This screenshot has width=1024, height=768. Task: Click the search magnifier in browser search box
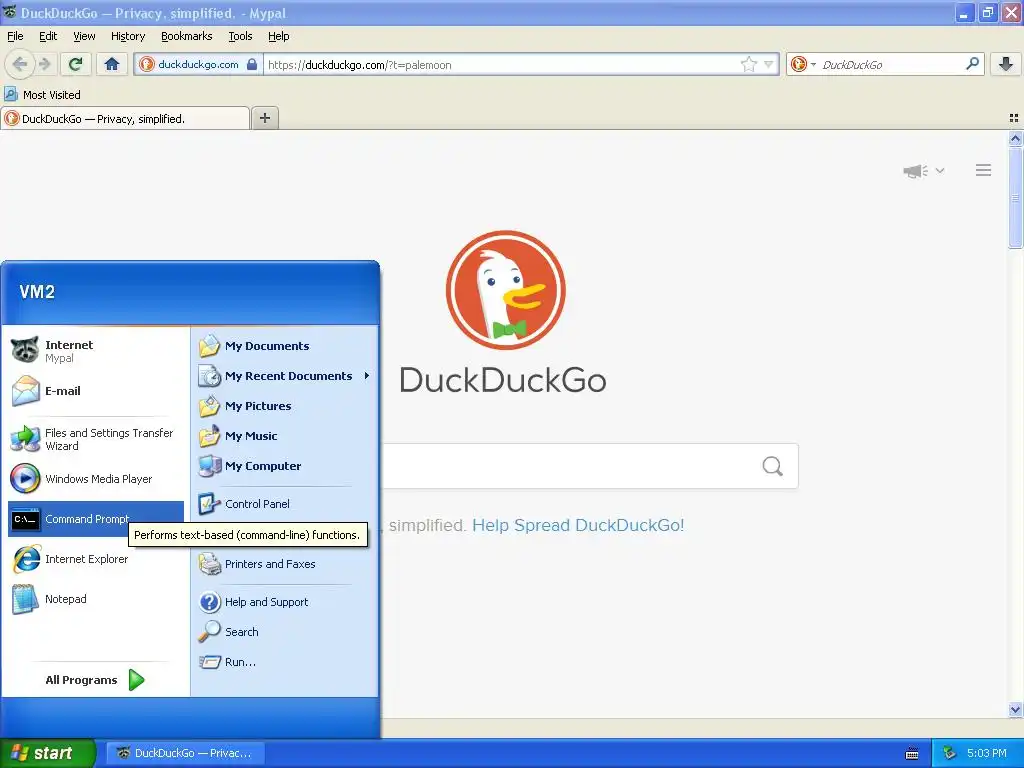[x=972, y=64]
